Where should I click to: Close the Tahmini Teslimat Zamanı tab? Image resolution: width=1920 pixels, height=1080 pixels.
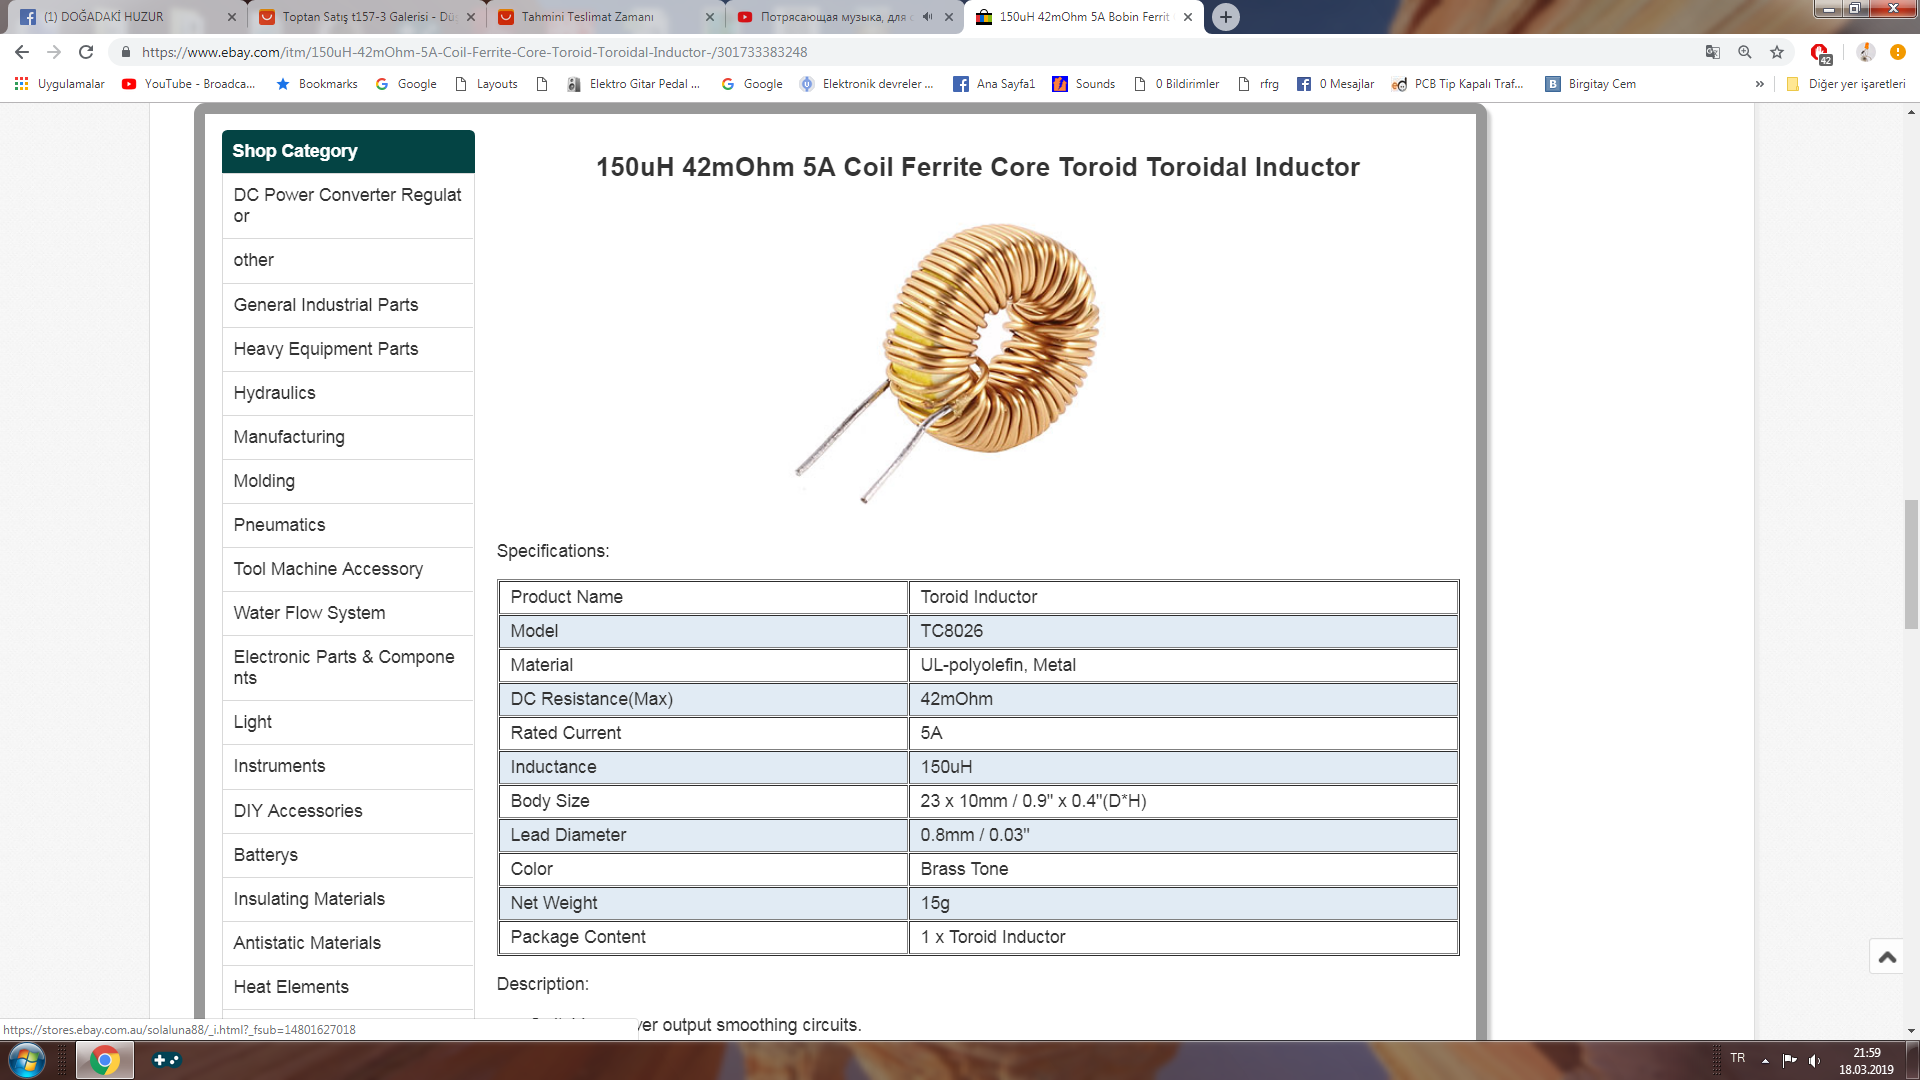click(x=710, y=17)
